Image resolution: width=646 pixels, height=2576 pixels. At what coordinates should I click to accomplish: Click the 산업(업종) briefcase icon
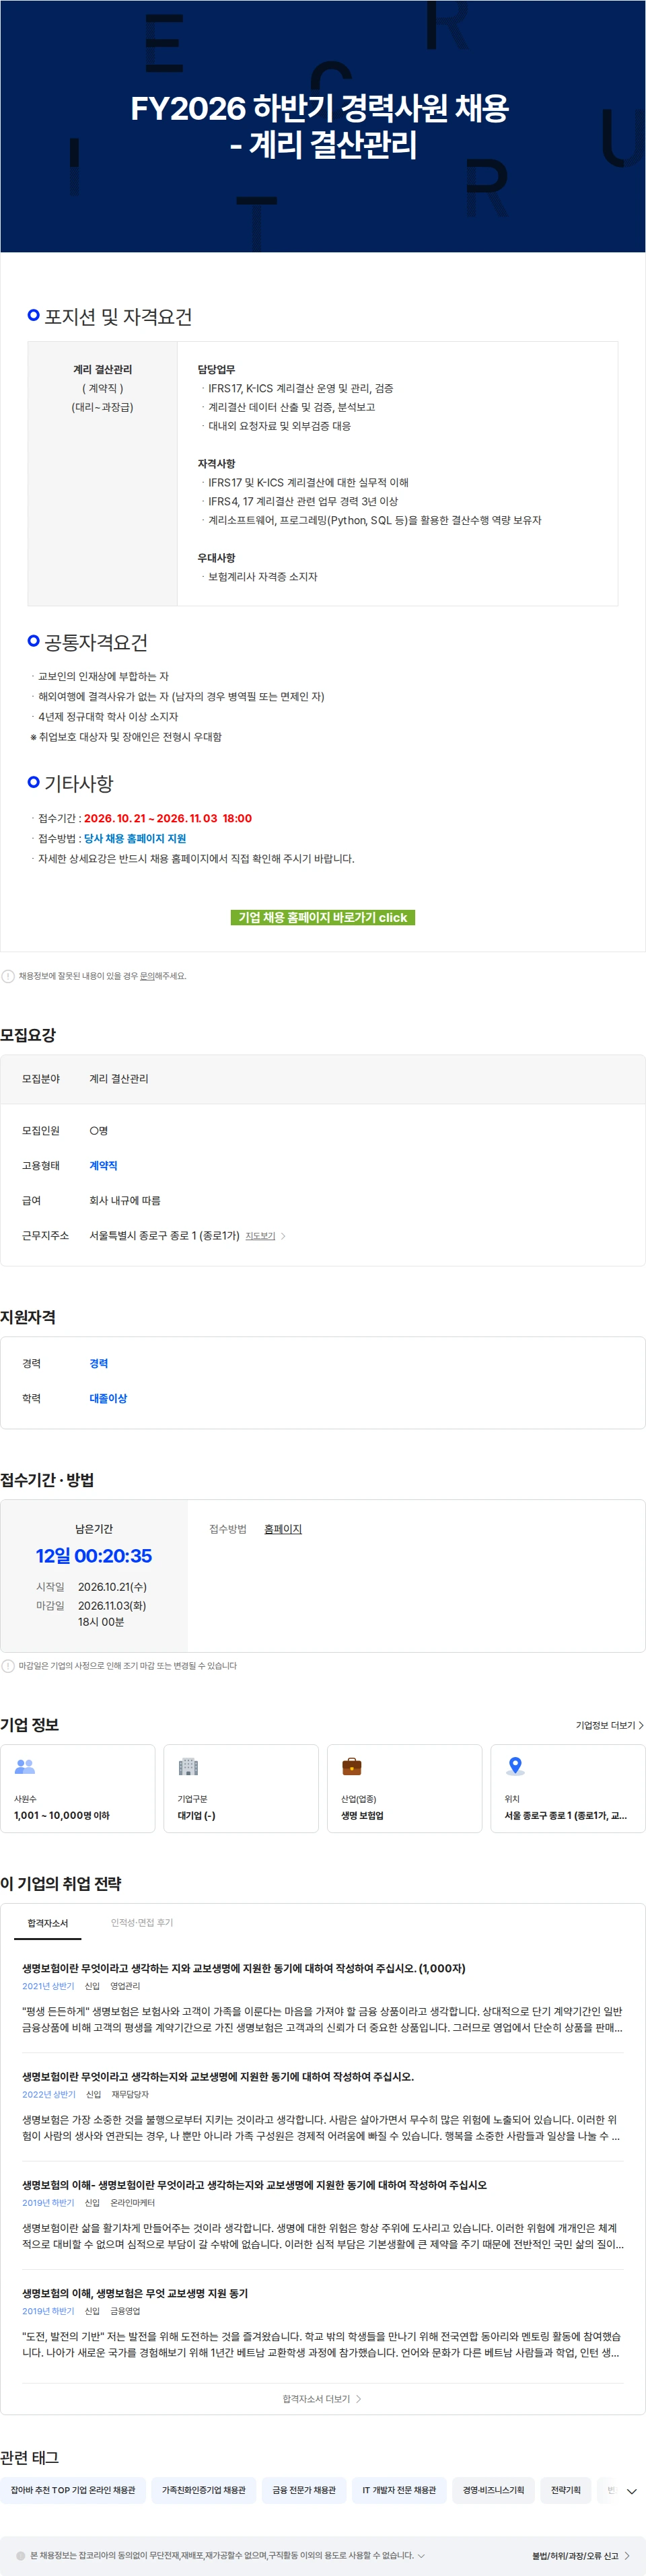tap(352, 1767)
